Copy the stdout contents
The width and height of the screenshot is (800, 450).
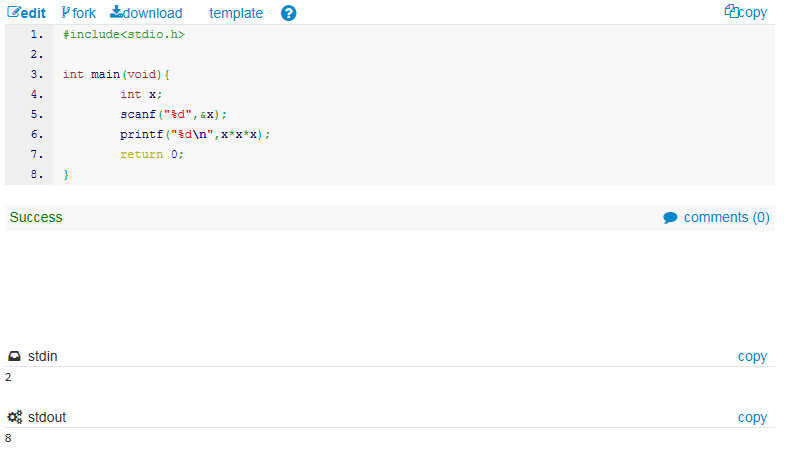point(752,417)
